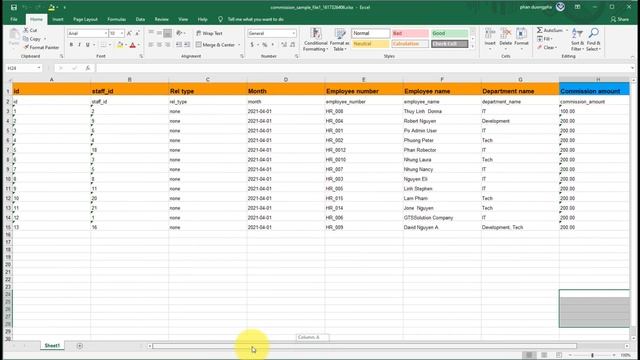
Task: Click the Borders icon in Font group
Action: coord(103,45)
